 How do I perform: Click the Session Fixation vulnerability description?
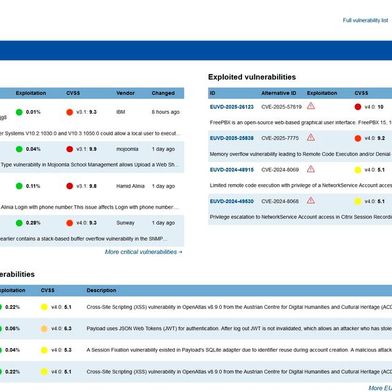[239, 350]
